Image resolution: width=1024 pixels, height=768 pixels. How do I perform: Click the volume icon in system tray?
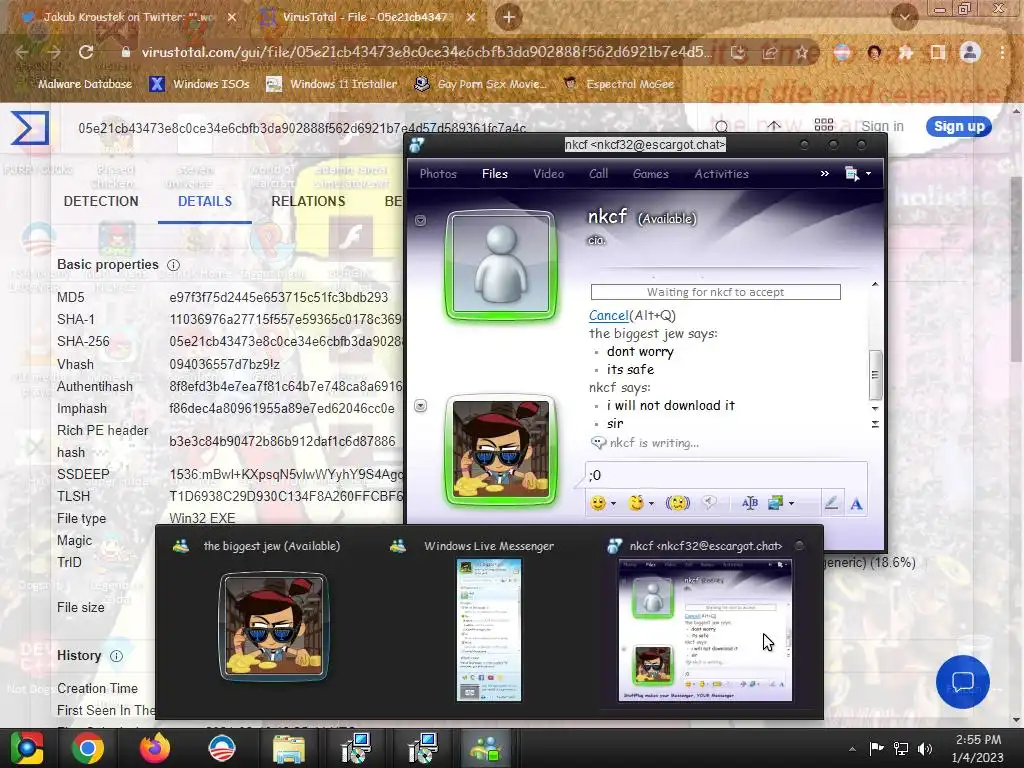(x=925, y=748)
